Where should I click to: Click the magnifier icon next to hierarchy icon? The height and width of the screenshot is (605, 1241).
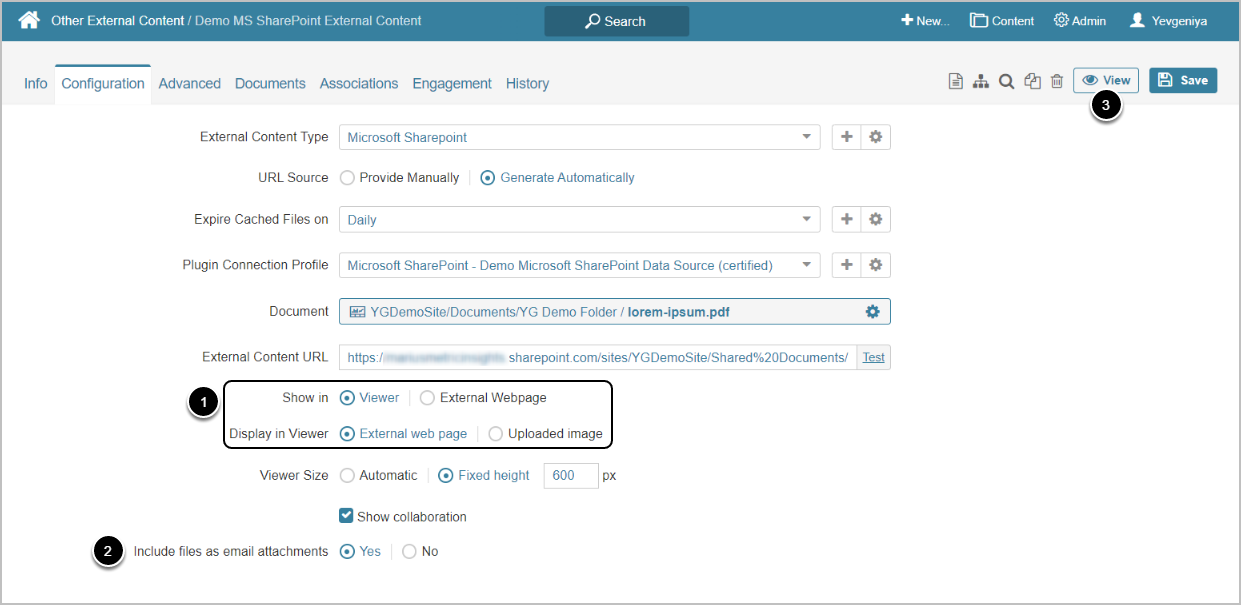point(1007,81)
